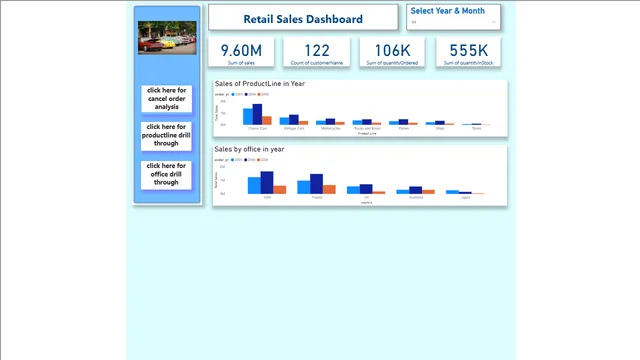Click the dark blue legend dot in office chart
640x360 pixels.
246,160
